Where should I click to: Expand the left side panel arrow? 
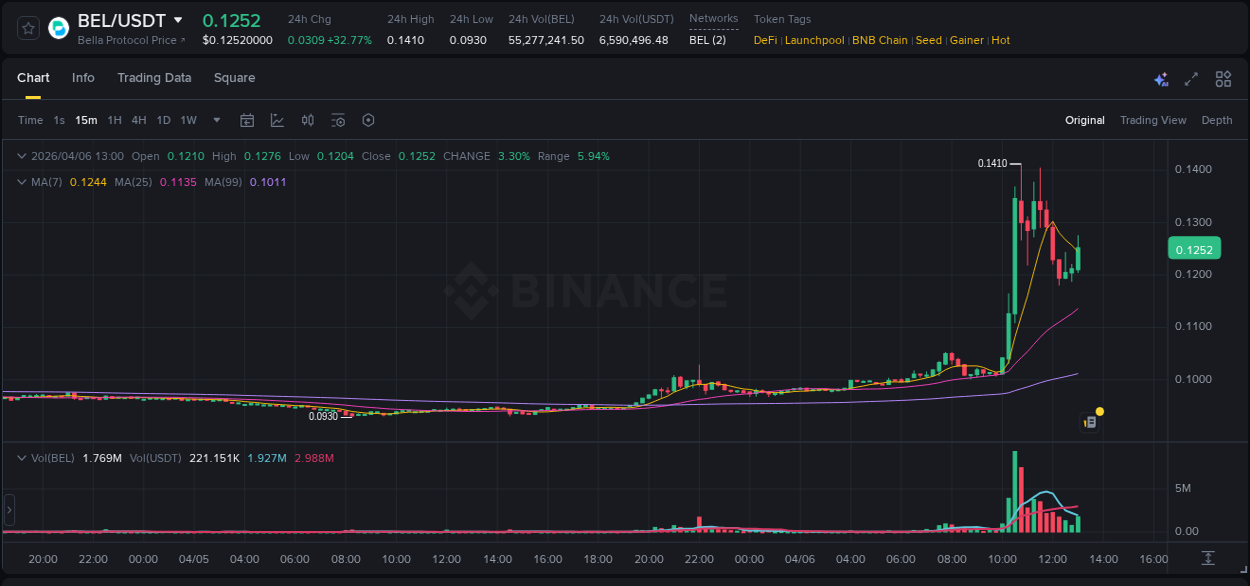(9, 509)
